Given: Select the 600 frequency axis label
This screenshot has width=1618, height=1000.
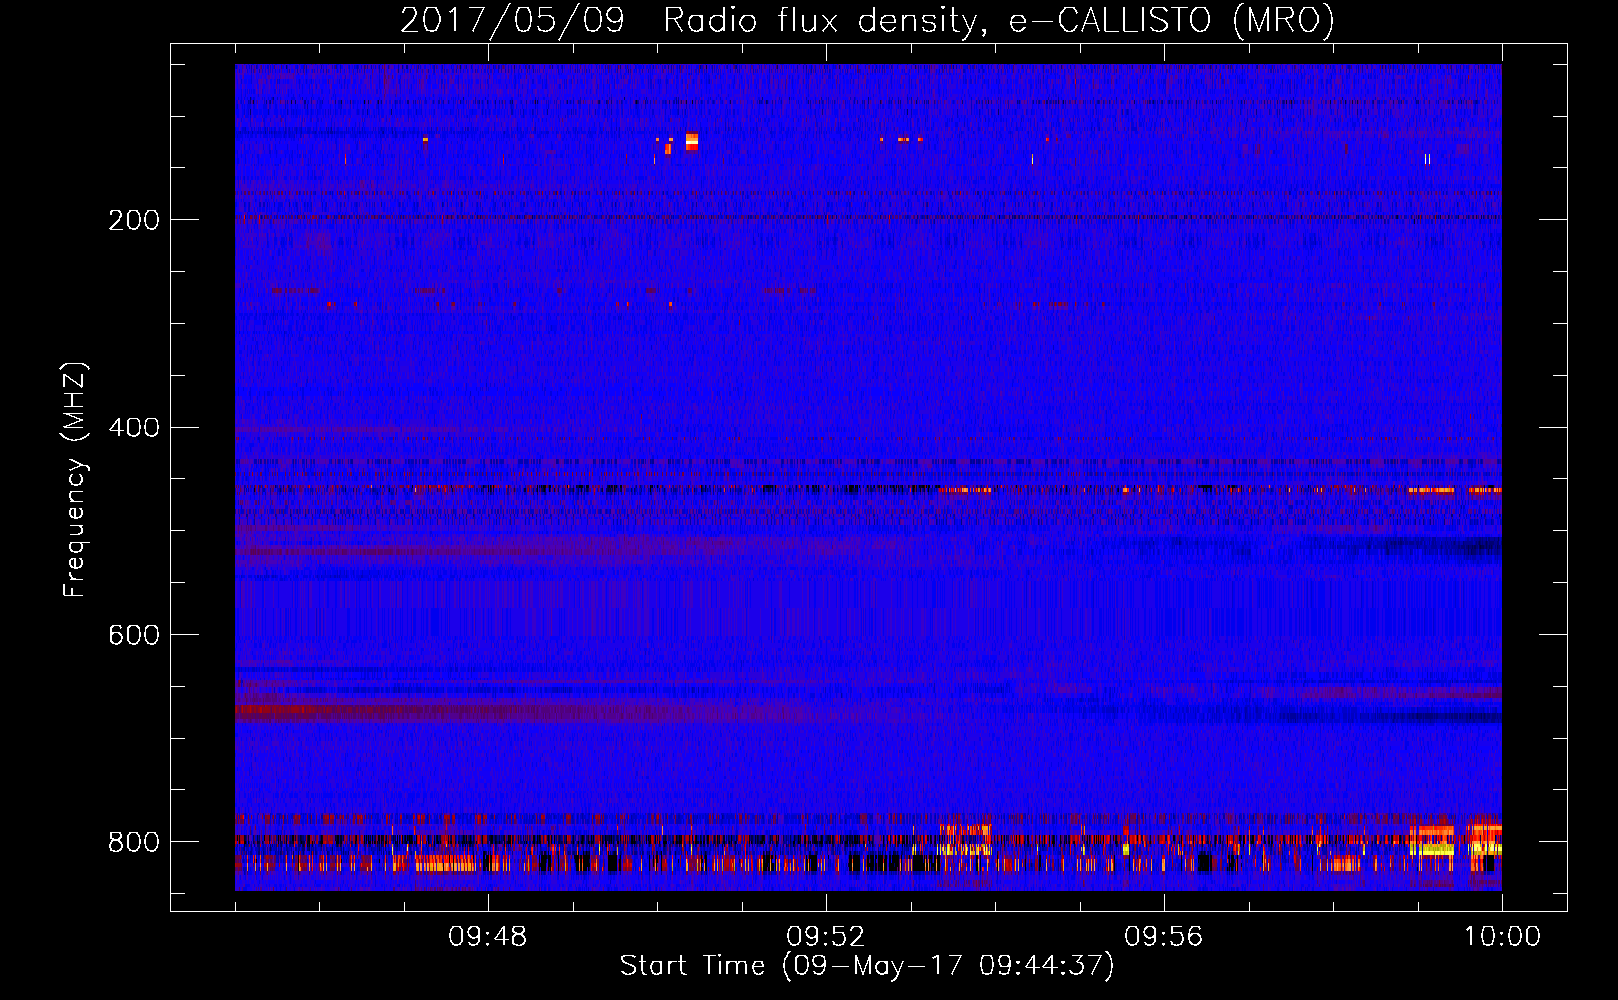Looking at the screenshot, I should pyautogui.click(x=133, y=636).
